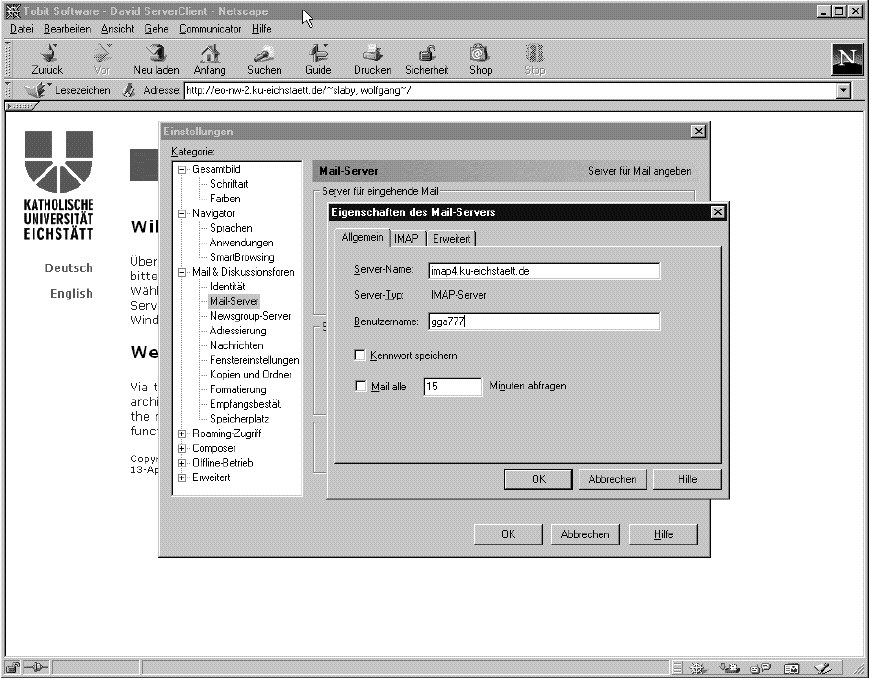Switch to the IMAP tab
Screen dimensions: 872x680
[407, 239]
